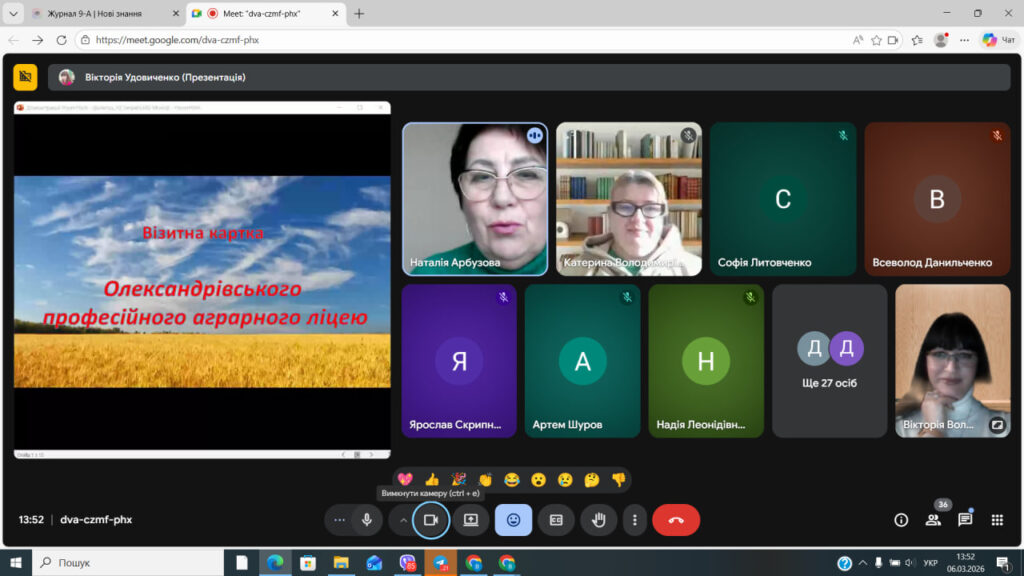Screen dimensions: 1024x576
Task: Open the meeting details info icon
Action: 901,520
